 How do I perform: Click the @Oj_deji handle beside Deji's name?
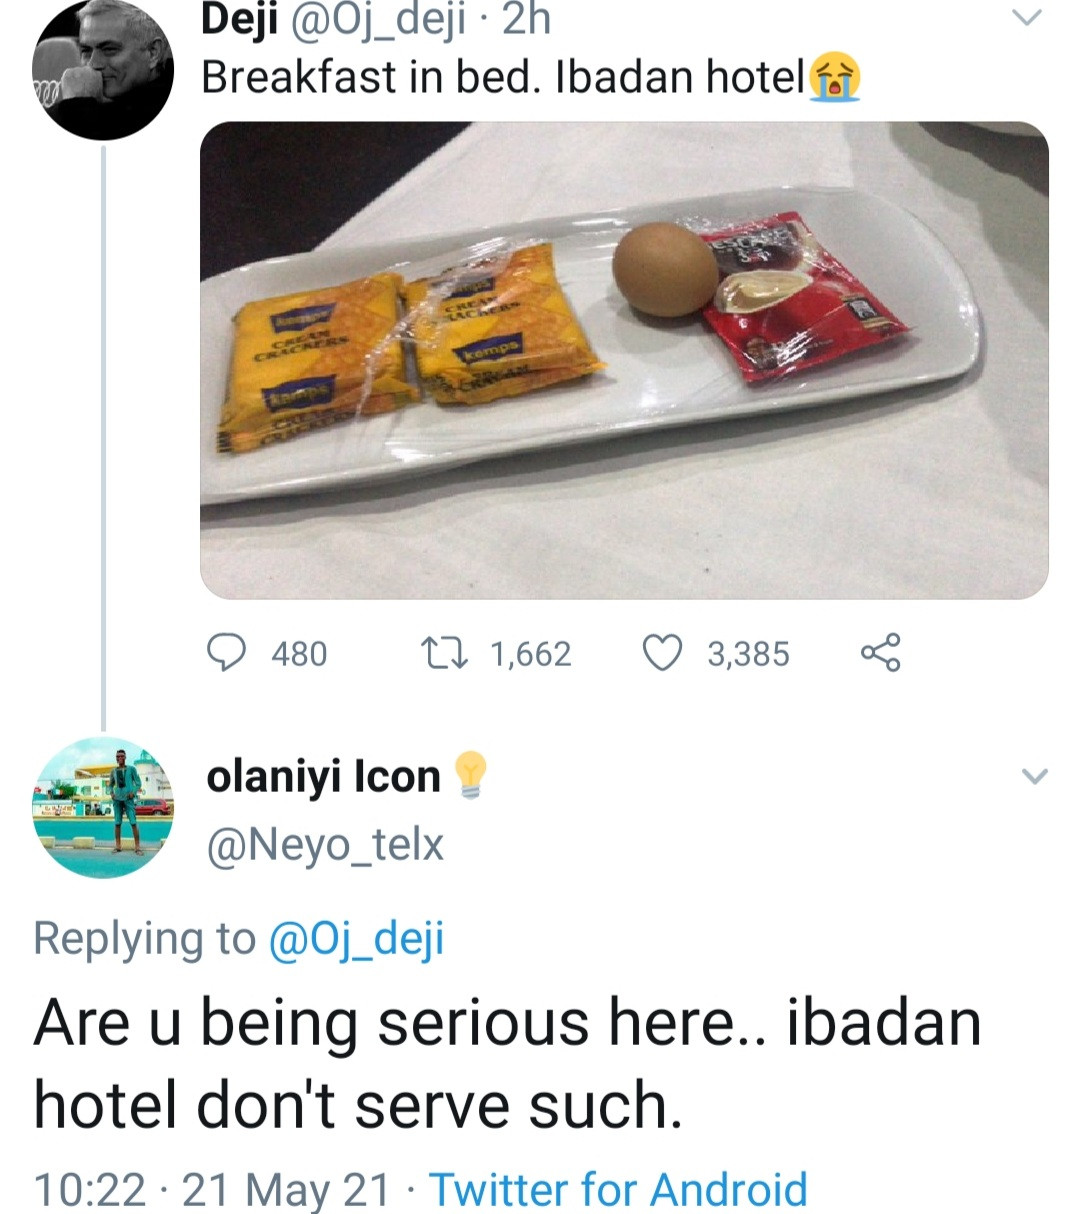[x=377, y=20]
